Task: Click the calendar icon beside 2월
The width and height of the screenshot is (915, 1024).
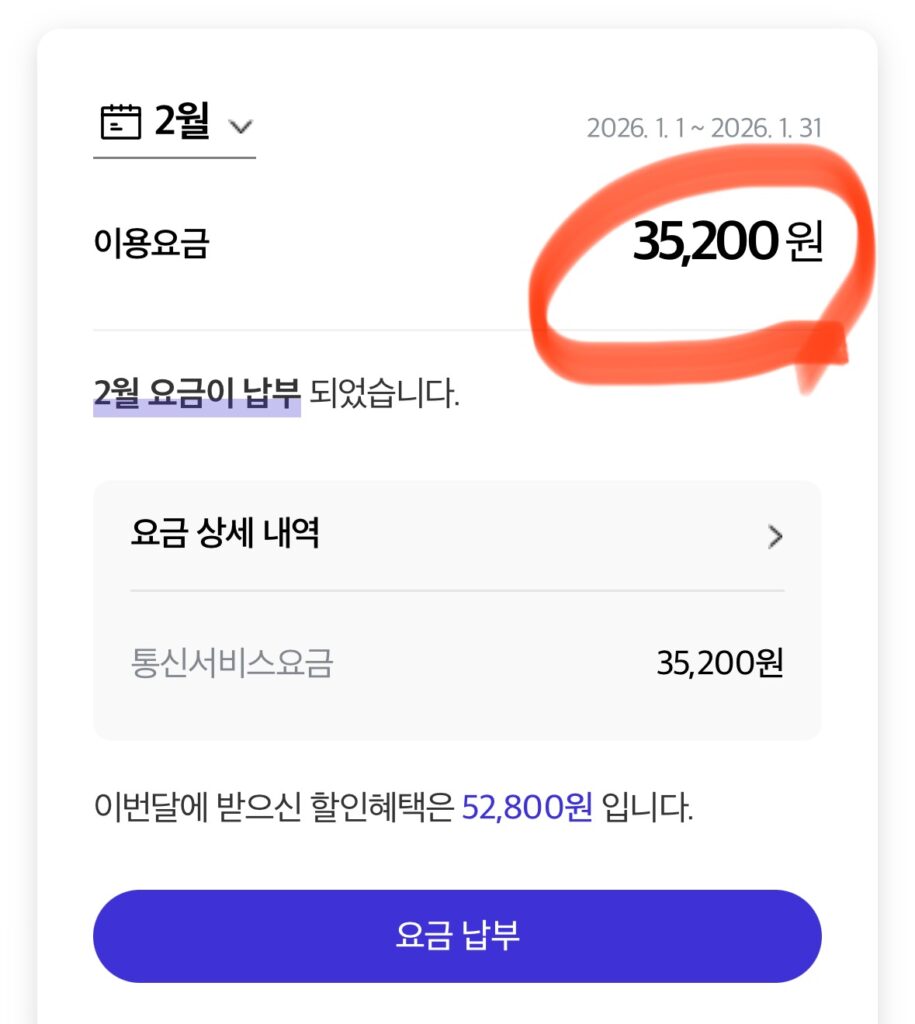Action: (121, 124)
